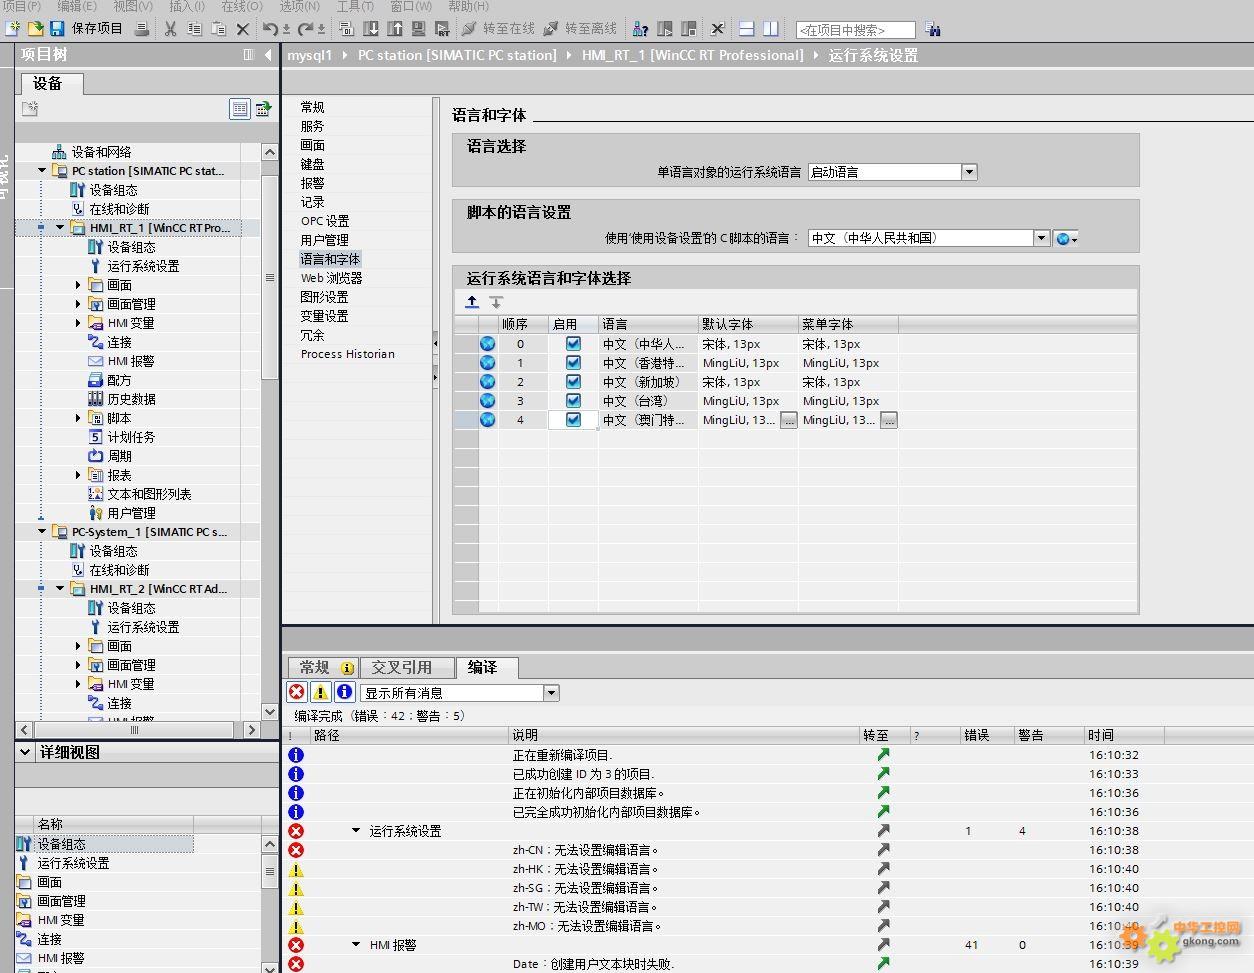Viewport: 1254px width, 973px height.
Task: Select 服务 in runtime settings list
Action: tap(313, 126)
